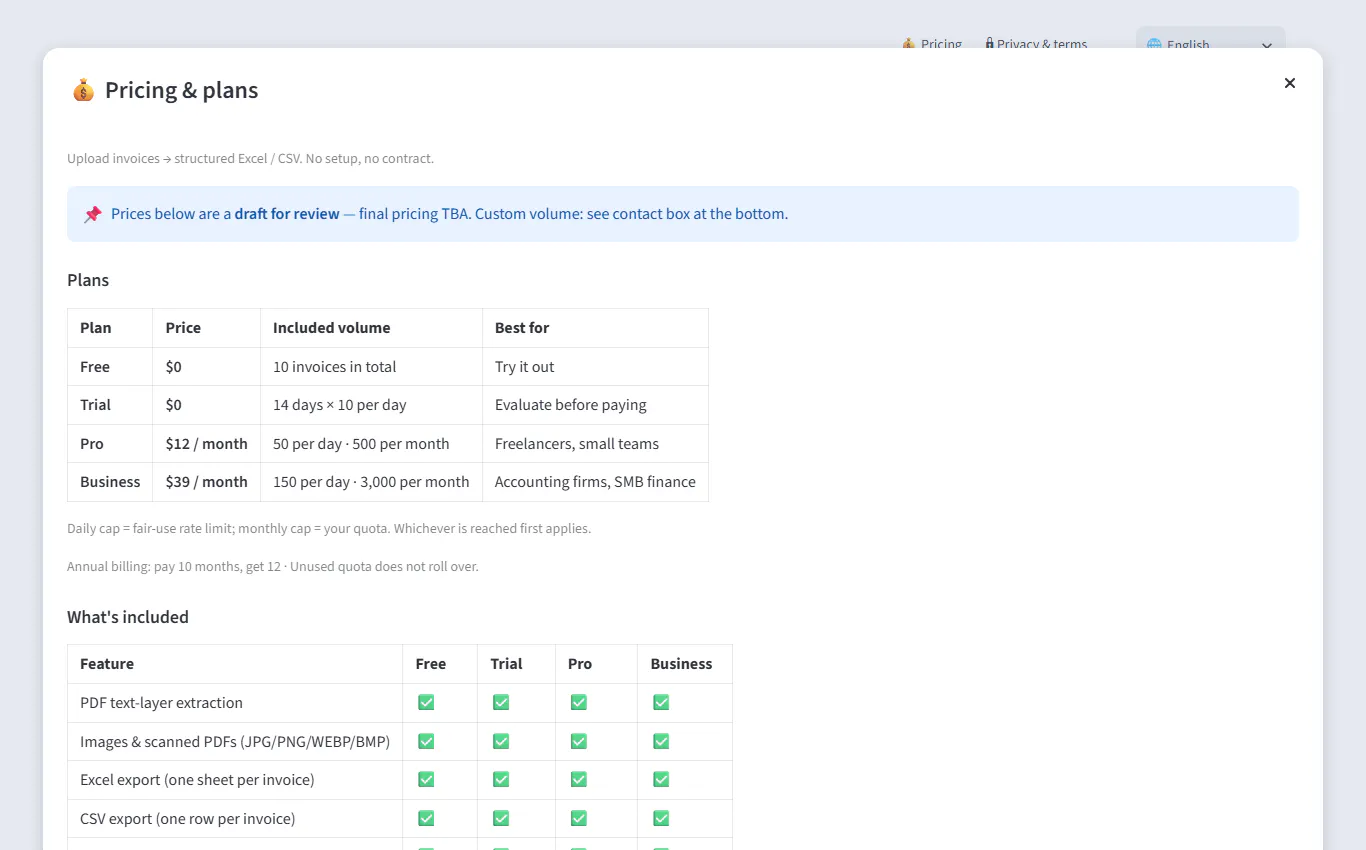Click the Trial checkmark for CSV export
Image resolution: width=1366 pixels, height=850 pixels.
[501, 818]
